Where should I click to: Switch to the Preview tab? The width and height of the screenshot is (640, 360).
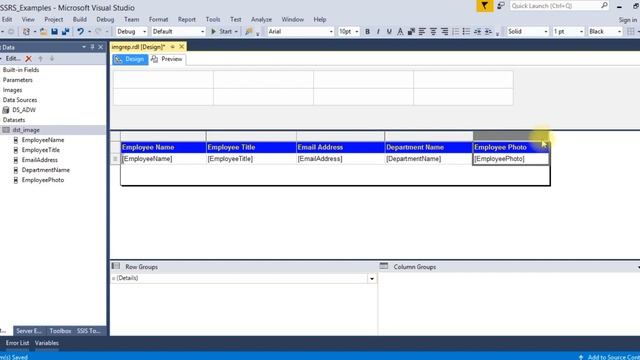pos(167,59)
